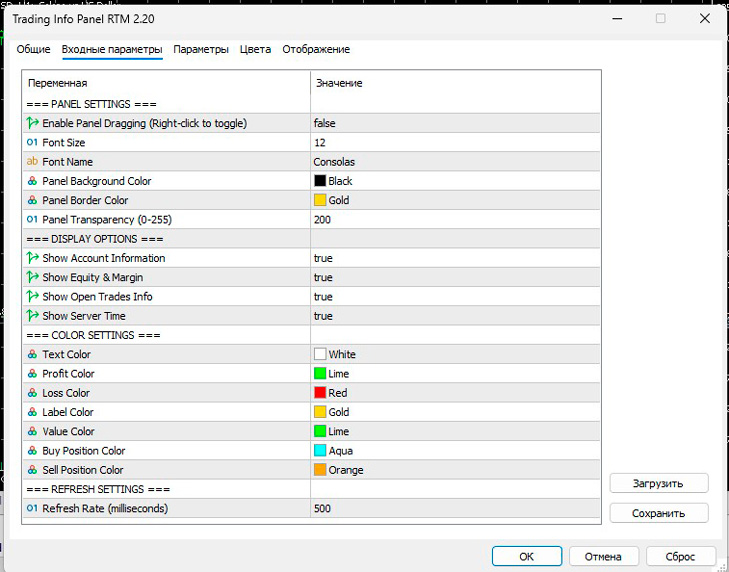Open the Panel Border Color Gold dropdown

click(455, 201)
